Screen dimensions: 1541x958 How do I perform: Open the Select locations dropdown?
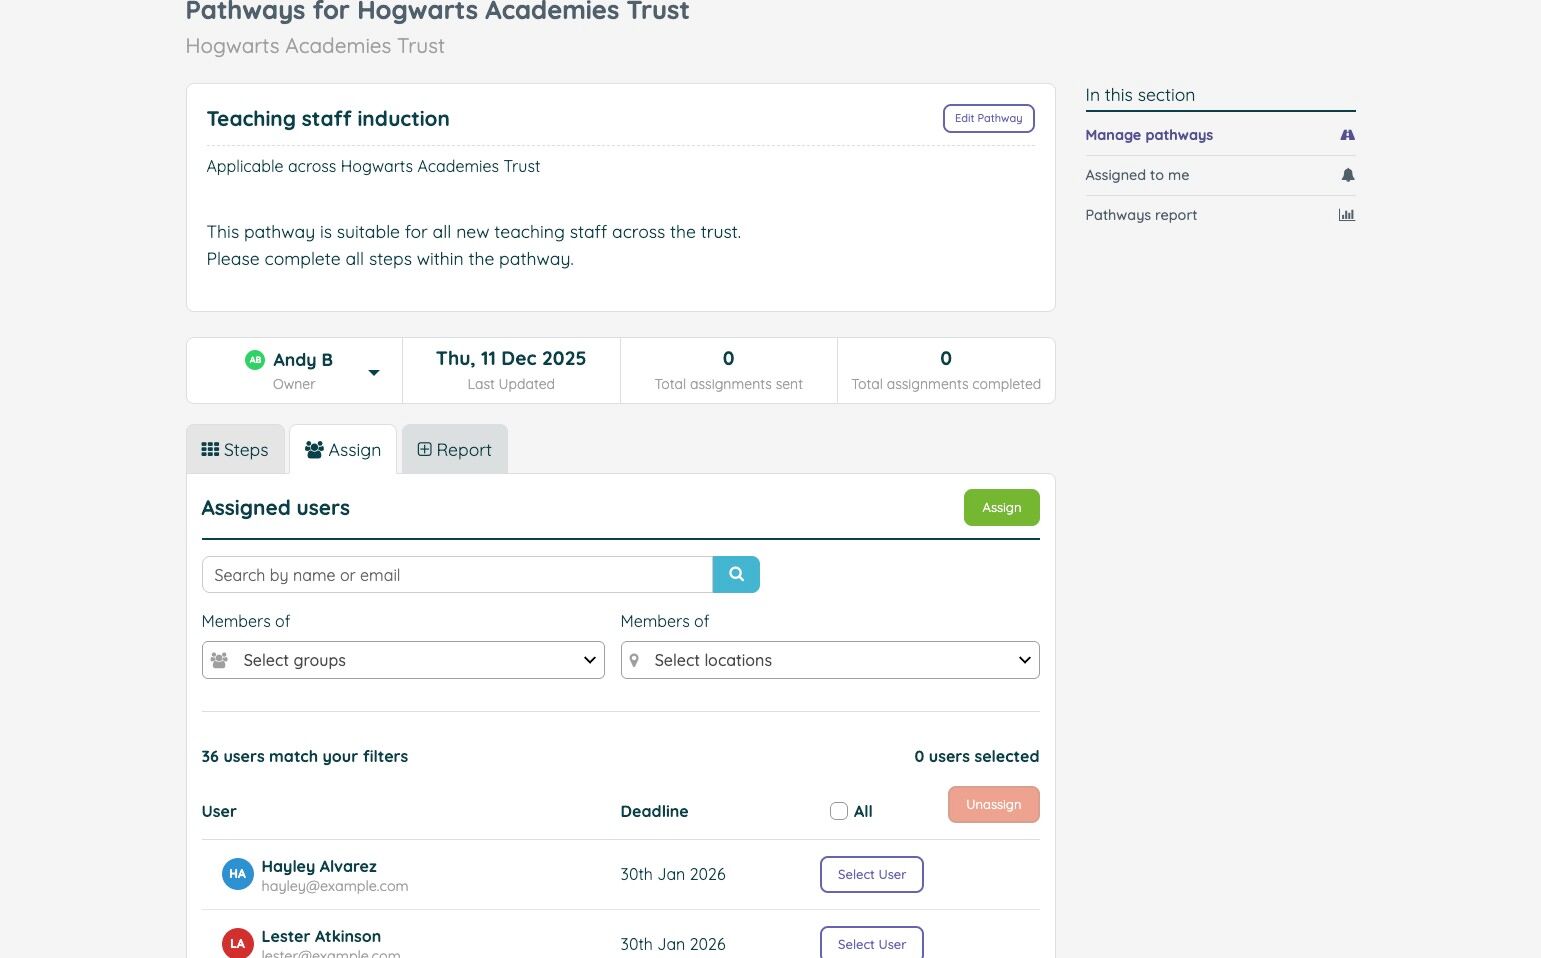tap(829, 660)
